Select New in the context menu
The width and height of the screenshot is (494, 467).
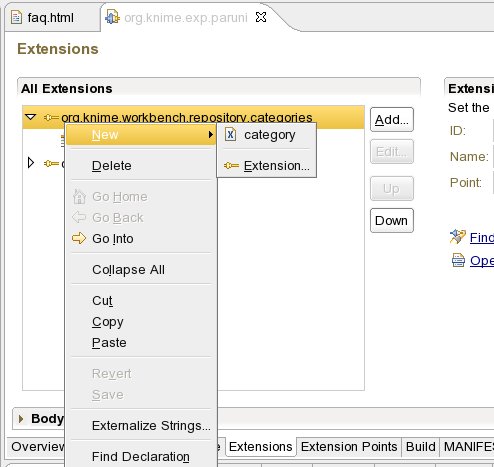pyautogui.click(x=141, y=135)
